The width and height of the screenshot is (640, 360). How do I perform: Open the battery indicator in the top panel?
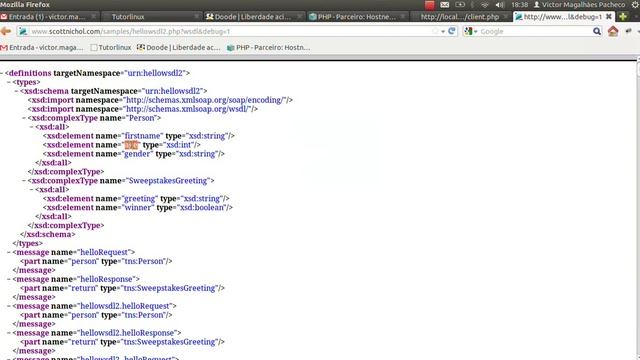point(460,4)
